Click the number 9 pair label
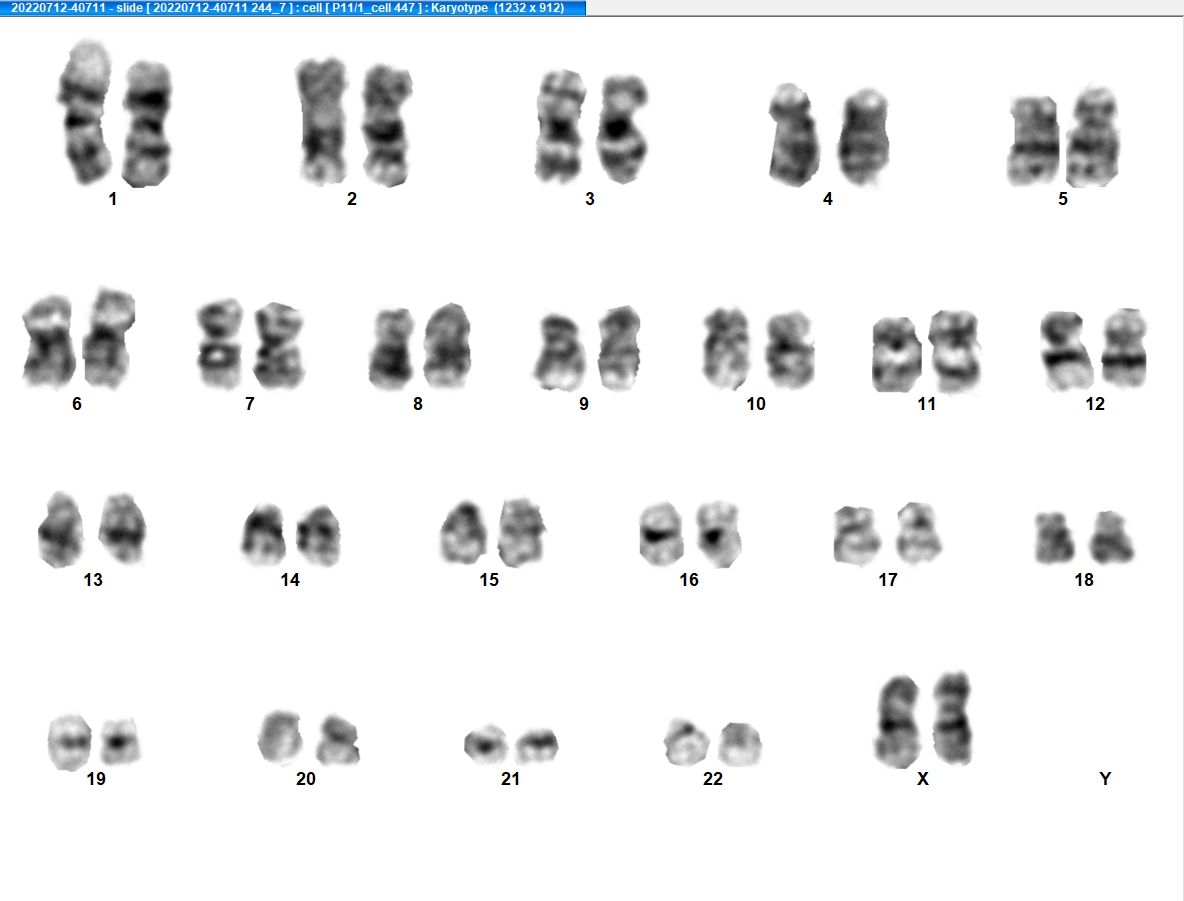Screen dimensions: 1184x901 pos(584,404)
